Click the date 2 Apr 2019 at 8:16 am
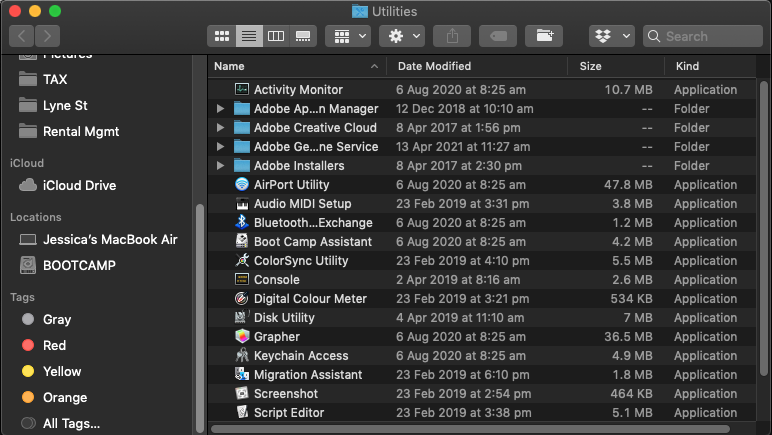772x435 pixels. click(458, 280)
